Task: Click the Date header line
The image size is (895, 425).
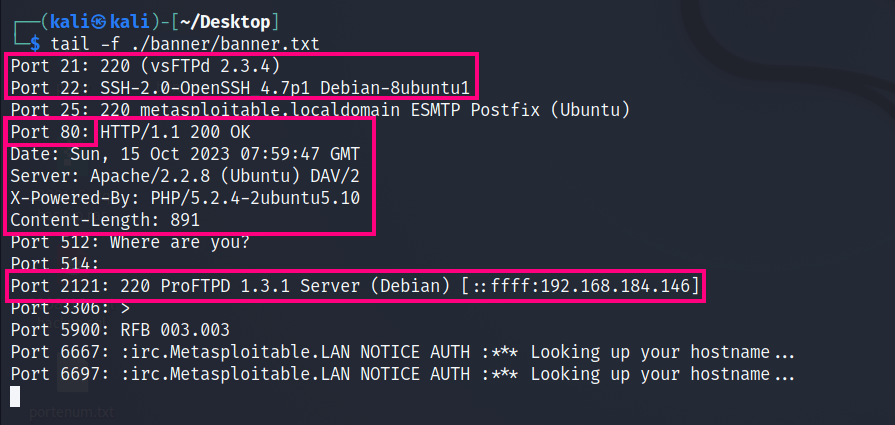Action: click(185, 152)
